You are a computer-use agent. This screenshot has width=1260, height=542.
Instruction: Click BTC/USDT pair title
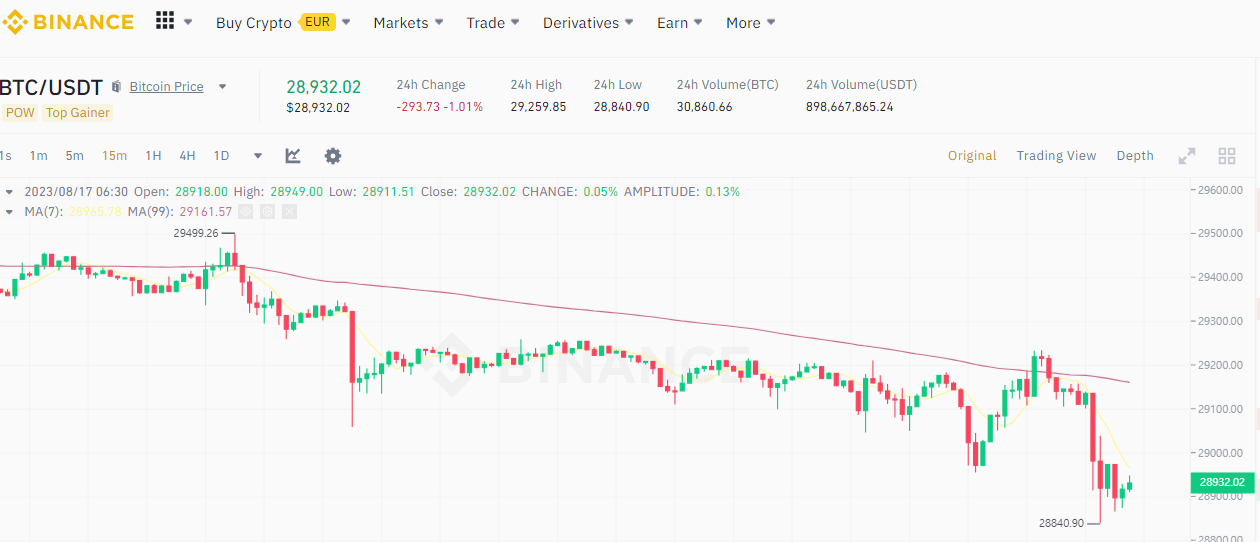(51, 87)
